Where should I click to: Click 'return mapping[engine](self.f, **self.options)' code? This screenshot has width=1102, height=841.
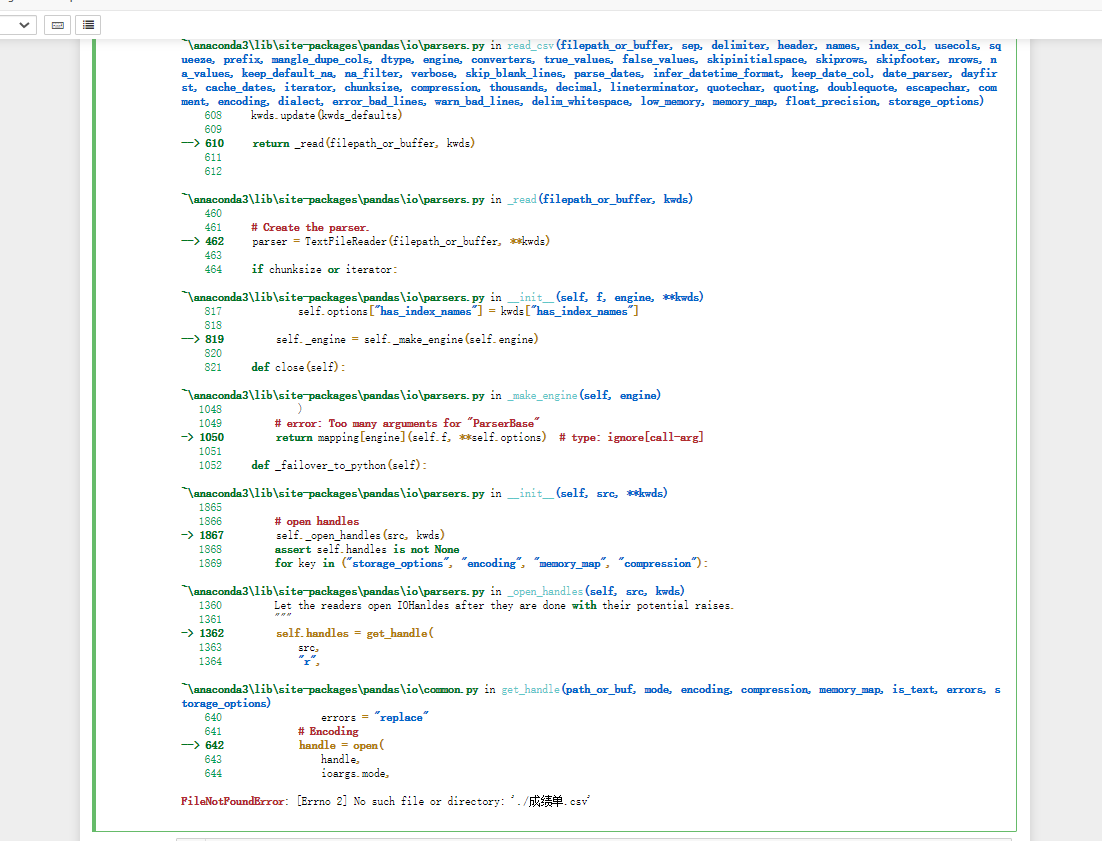coord(411,437)
